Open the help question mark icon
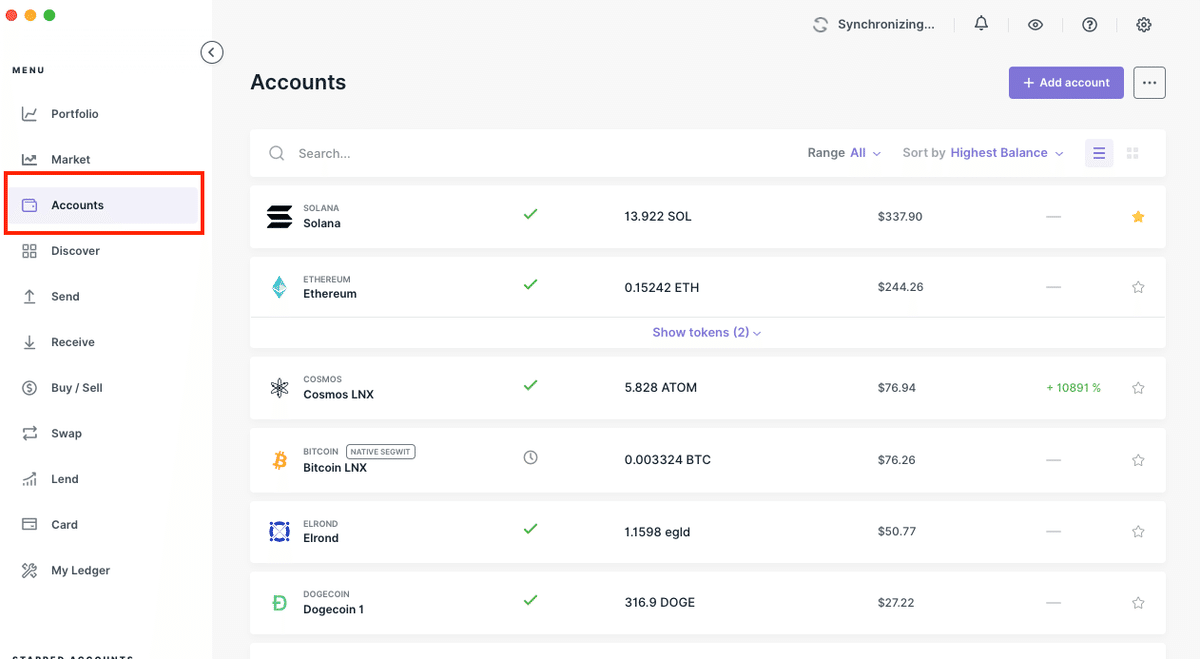Image resolution: width=1200 pixels, height=659 pixels. point(1090,25)
